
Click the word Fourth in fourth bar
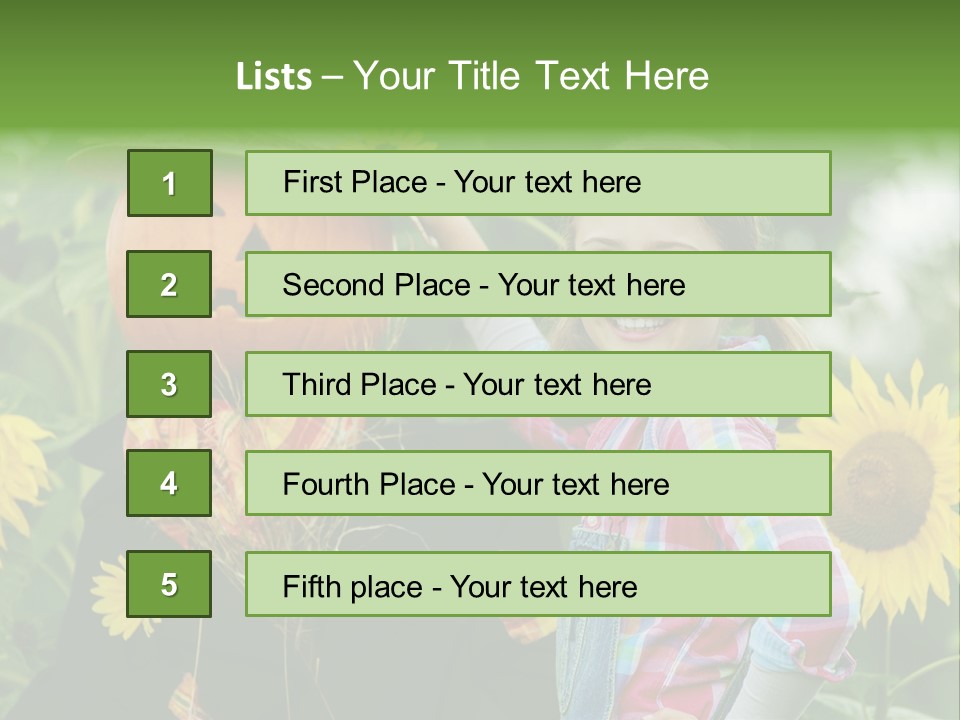coord(326,484)
